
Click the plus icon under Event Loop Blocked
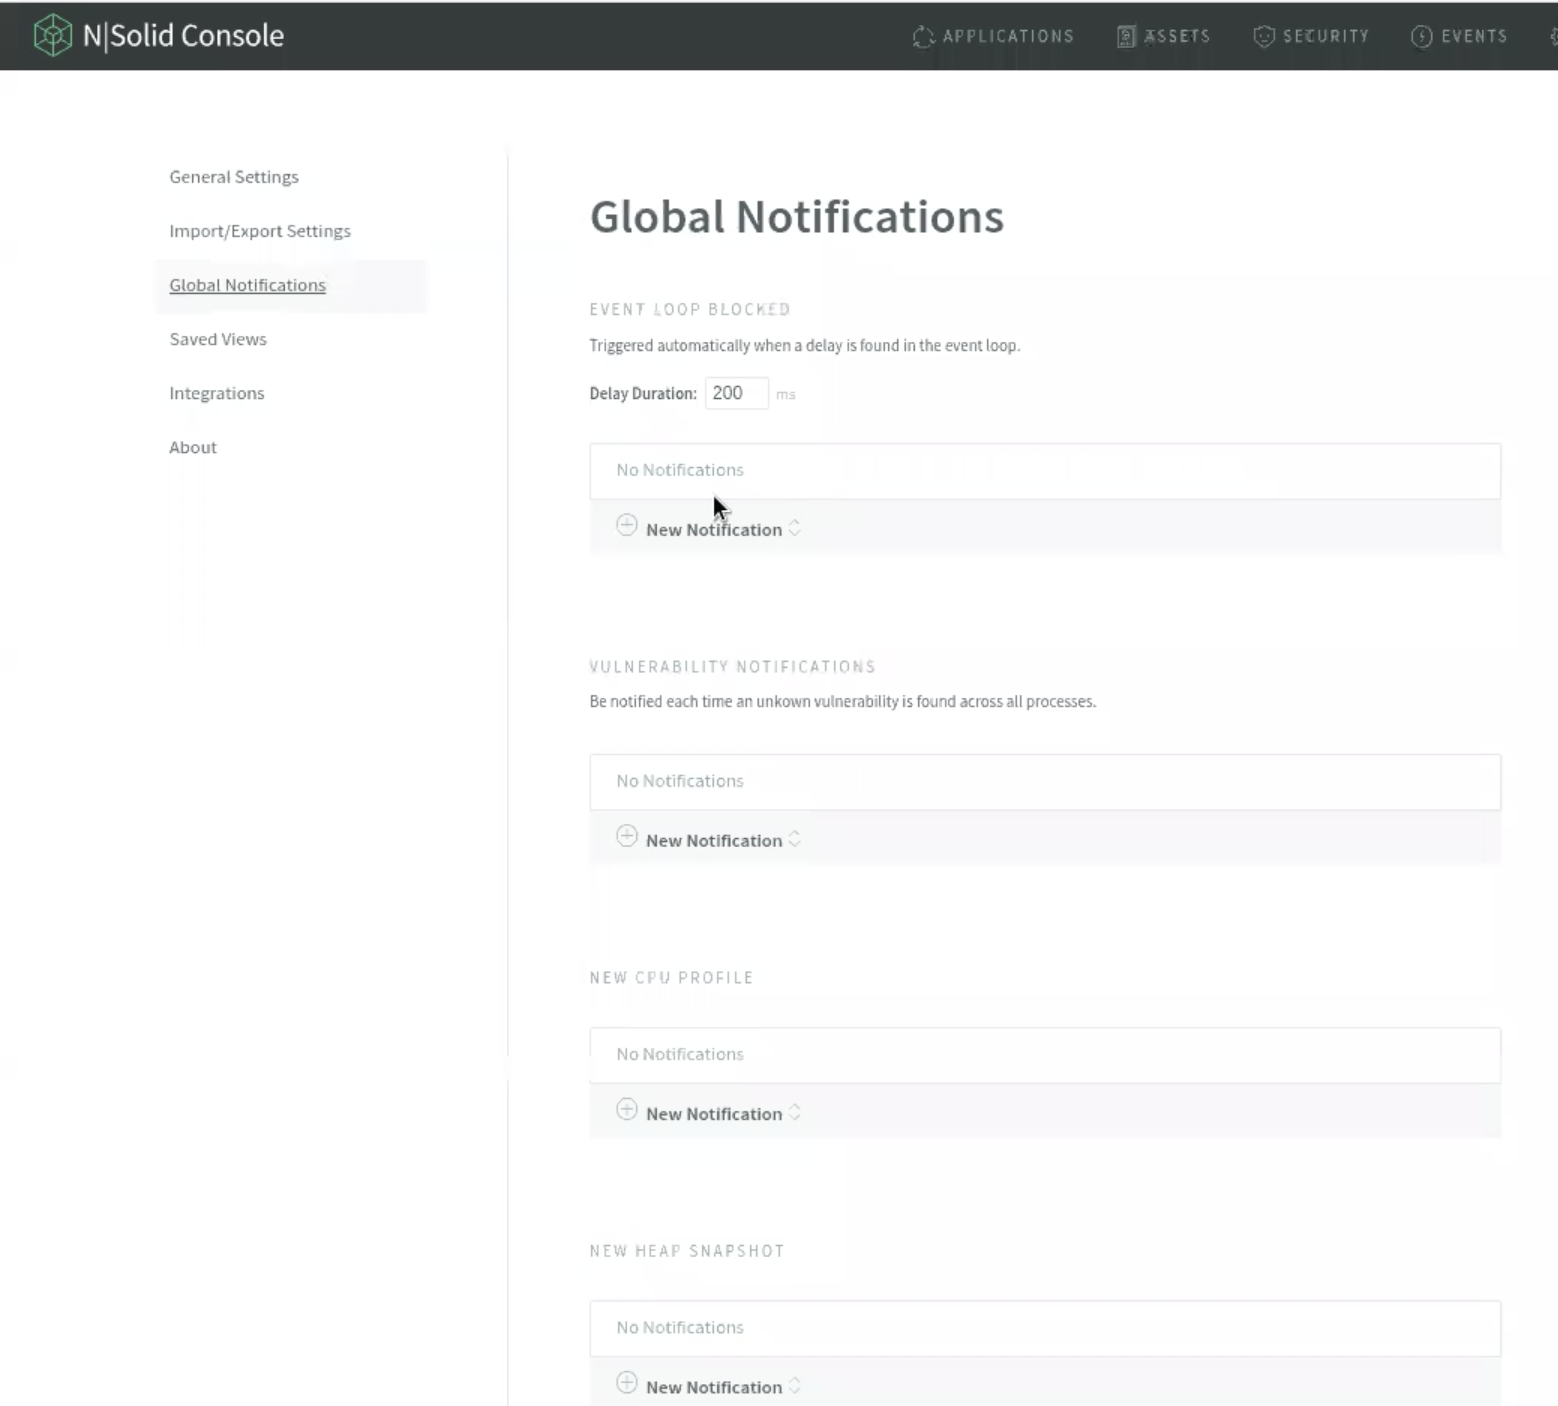tap(627, 525)
